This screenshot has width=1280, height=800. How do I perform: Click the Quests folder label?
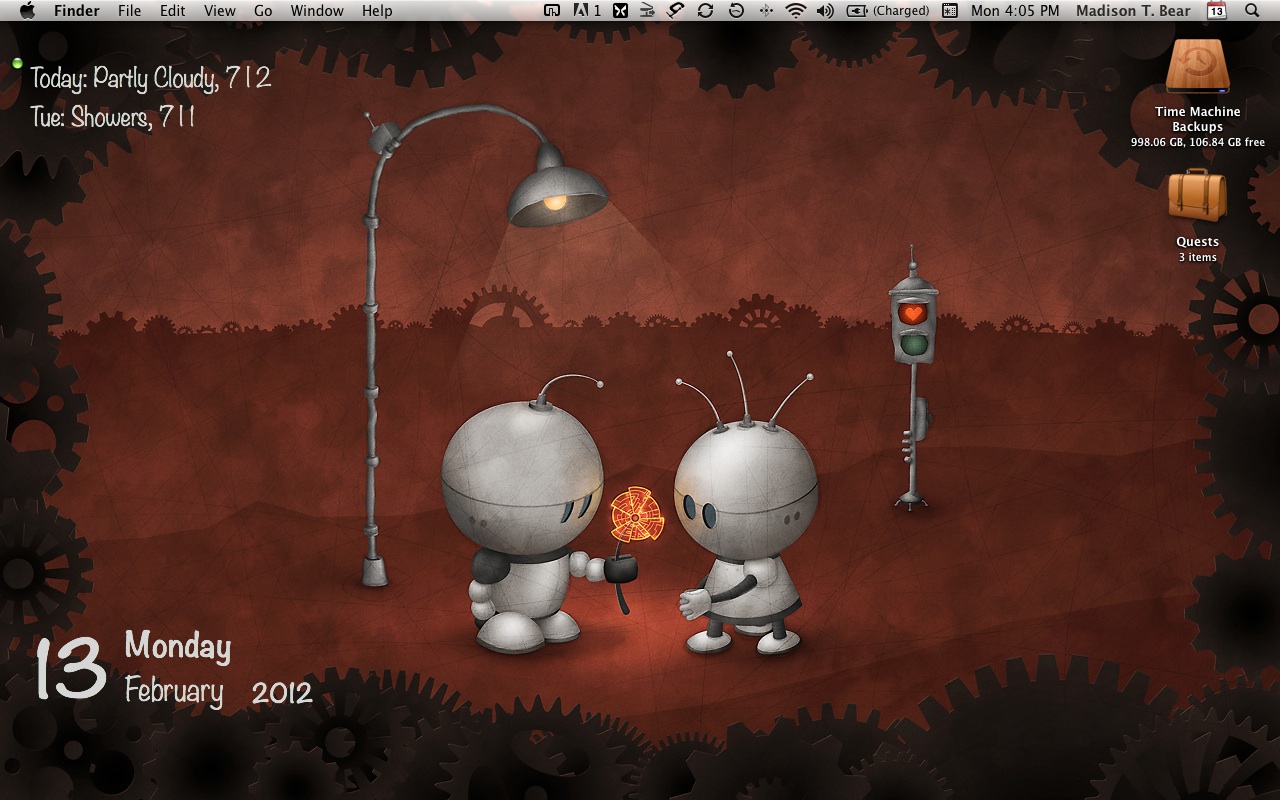[1197, 241]
